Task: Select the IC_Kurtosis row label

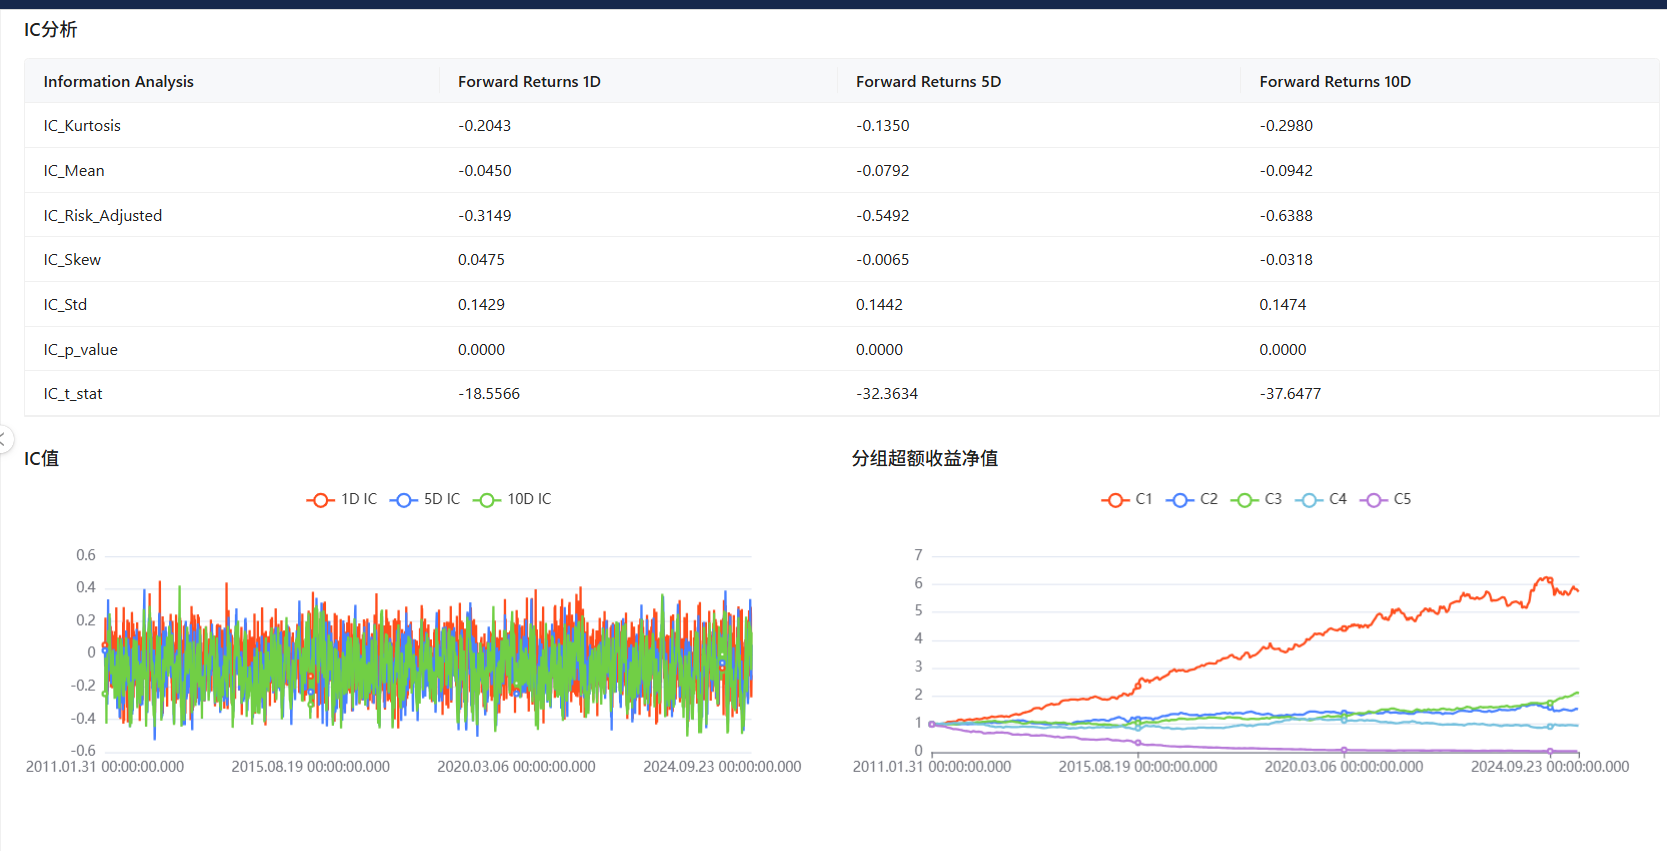Action: (82, 126)
